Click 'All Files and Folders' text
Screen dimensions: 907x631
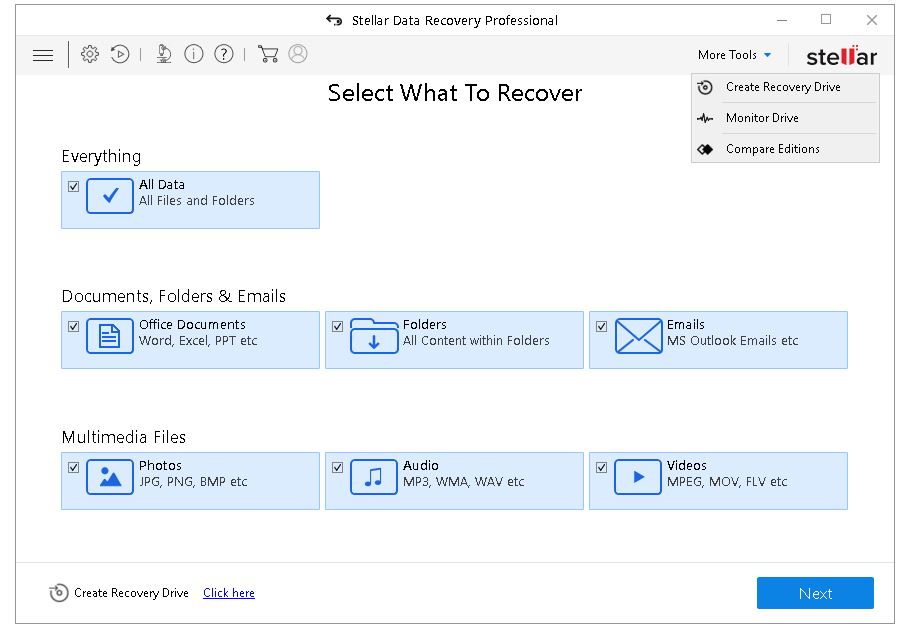click(x=197, y=201)
